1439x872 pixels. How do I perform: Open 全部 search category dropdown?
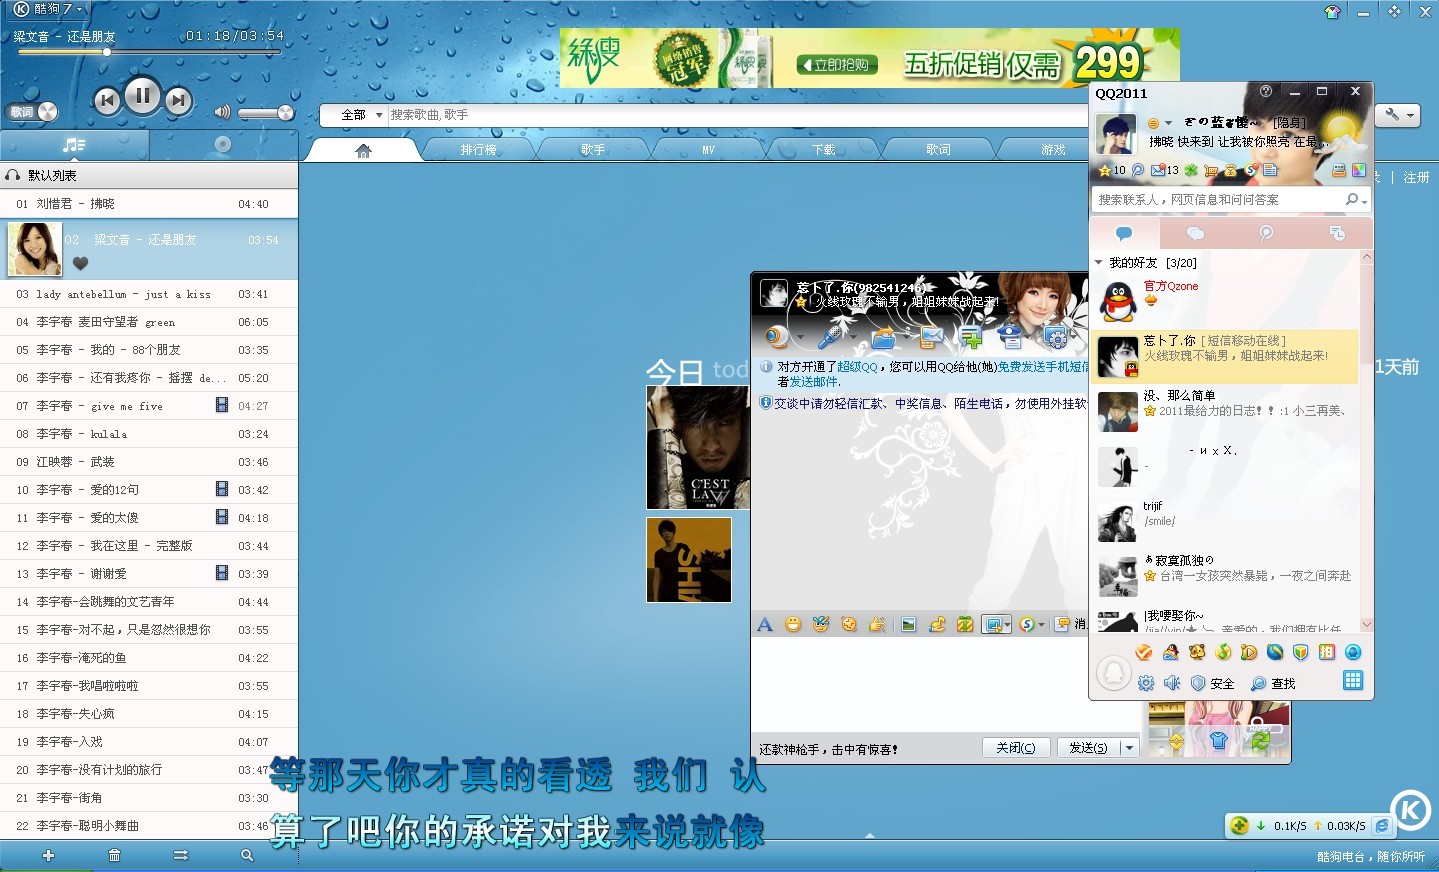click(354, 115)
